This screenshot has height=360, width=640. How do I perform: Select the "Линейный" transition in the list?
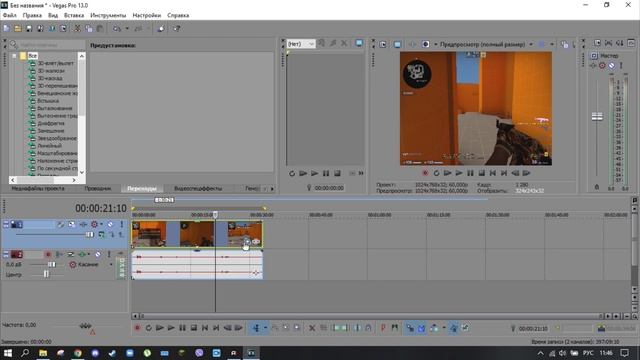49,145
